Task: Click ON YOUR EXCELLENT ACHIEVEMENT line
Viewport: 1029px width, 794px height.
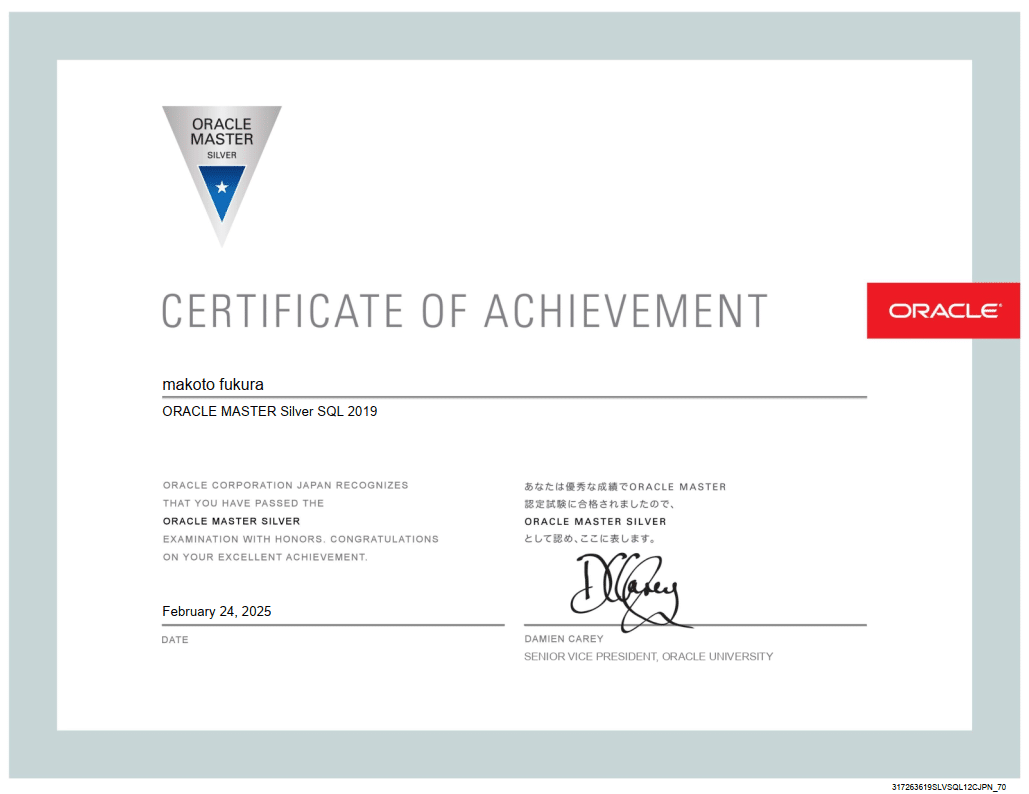Action: pyautogui.click(x=265, y=557)
